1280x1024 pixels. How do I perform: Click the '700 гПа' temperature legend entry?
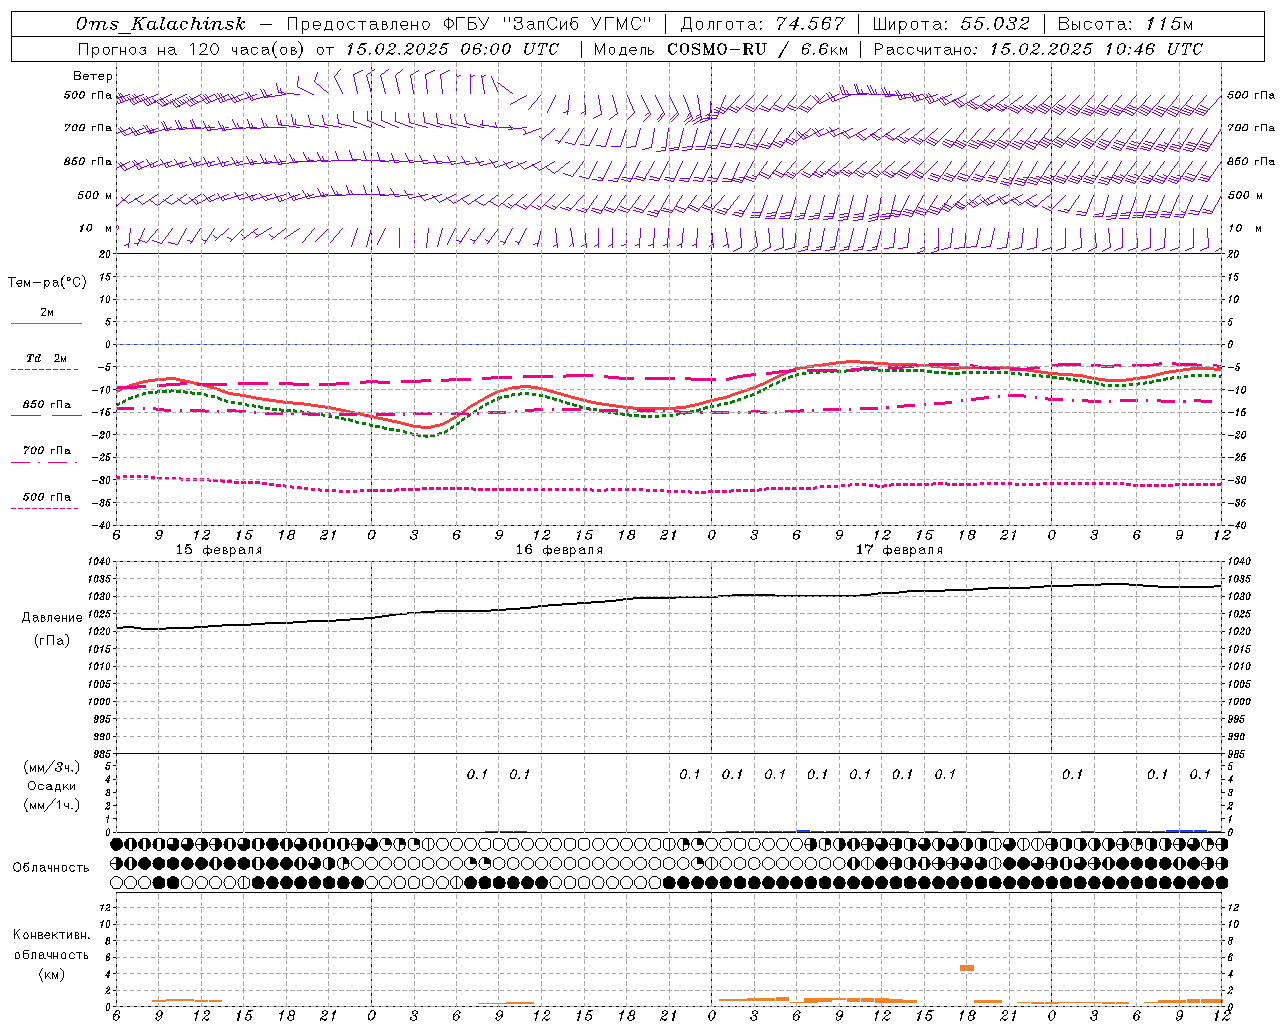click(47, 450)
